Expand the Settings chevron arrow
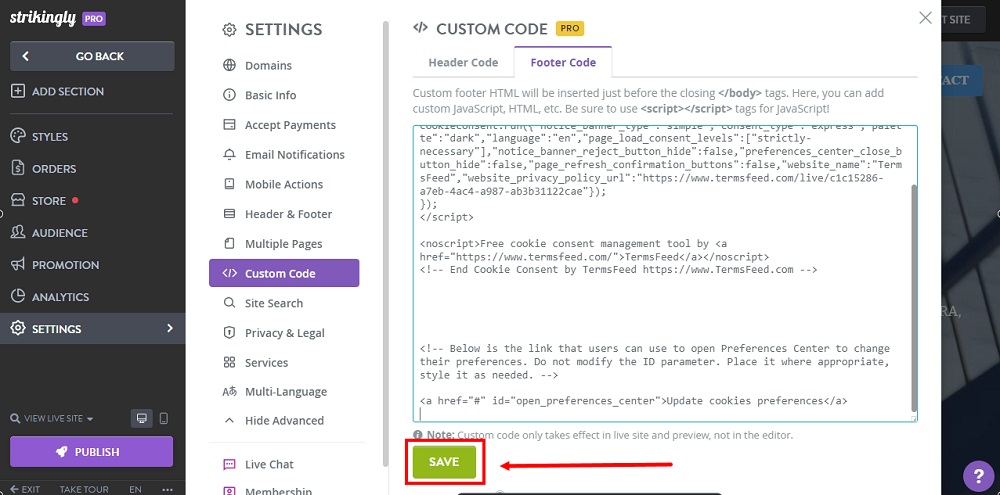This screenshot has width=1000, height=495. point(170,328)
